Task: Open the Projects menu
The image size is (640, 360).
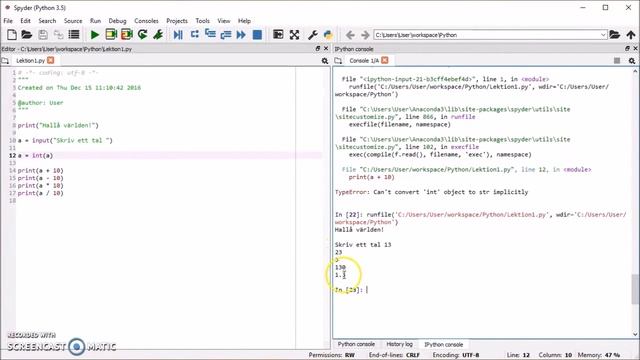Action: [x=177, y=21]
